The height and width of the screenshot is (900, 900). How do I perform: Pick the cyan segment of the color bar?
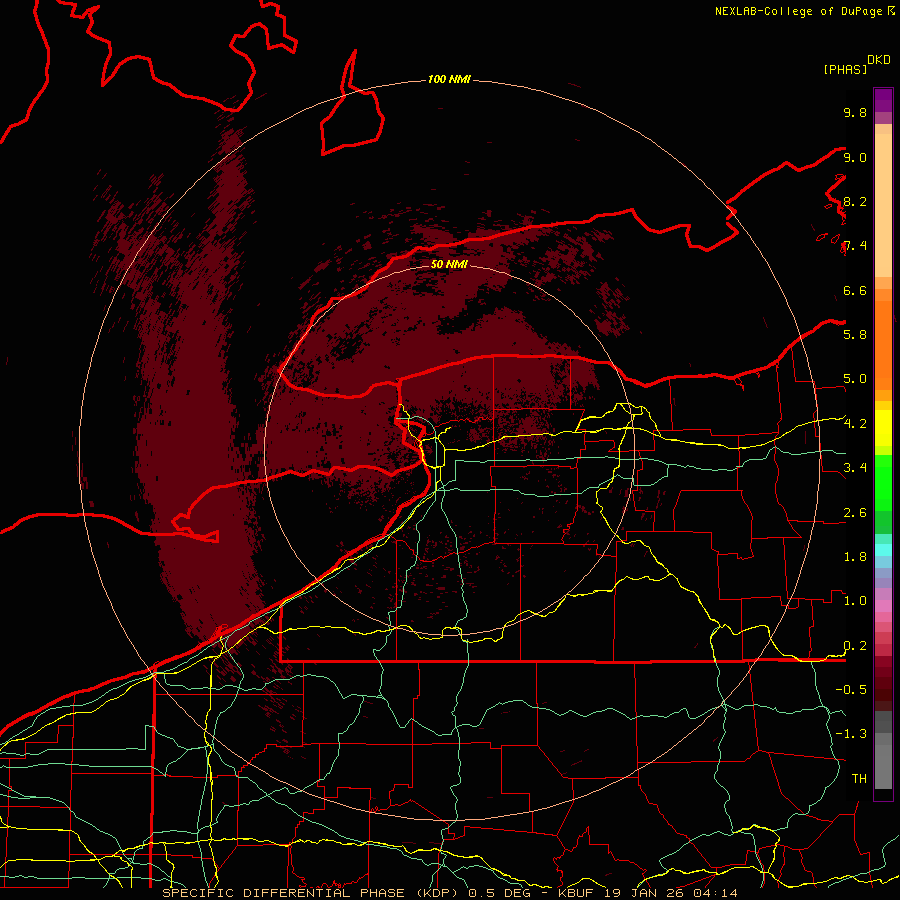pyautogui.click(x=883, y=550)
